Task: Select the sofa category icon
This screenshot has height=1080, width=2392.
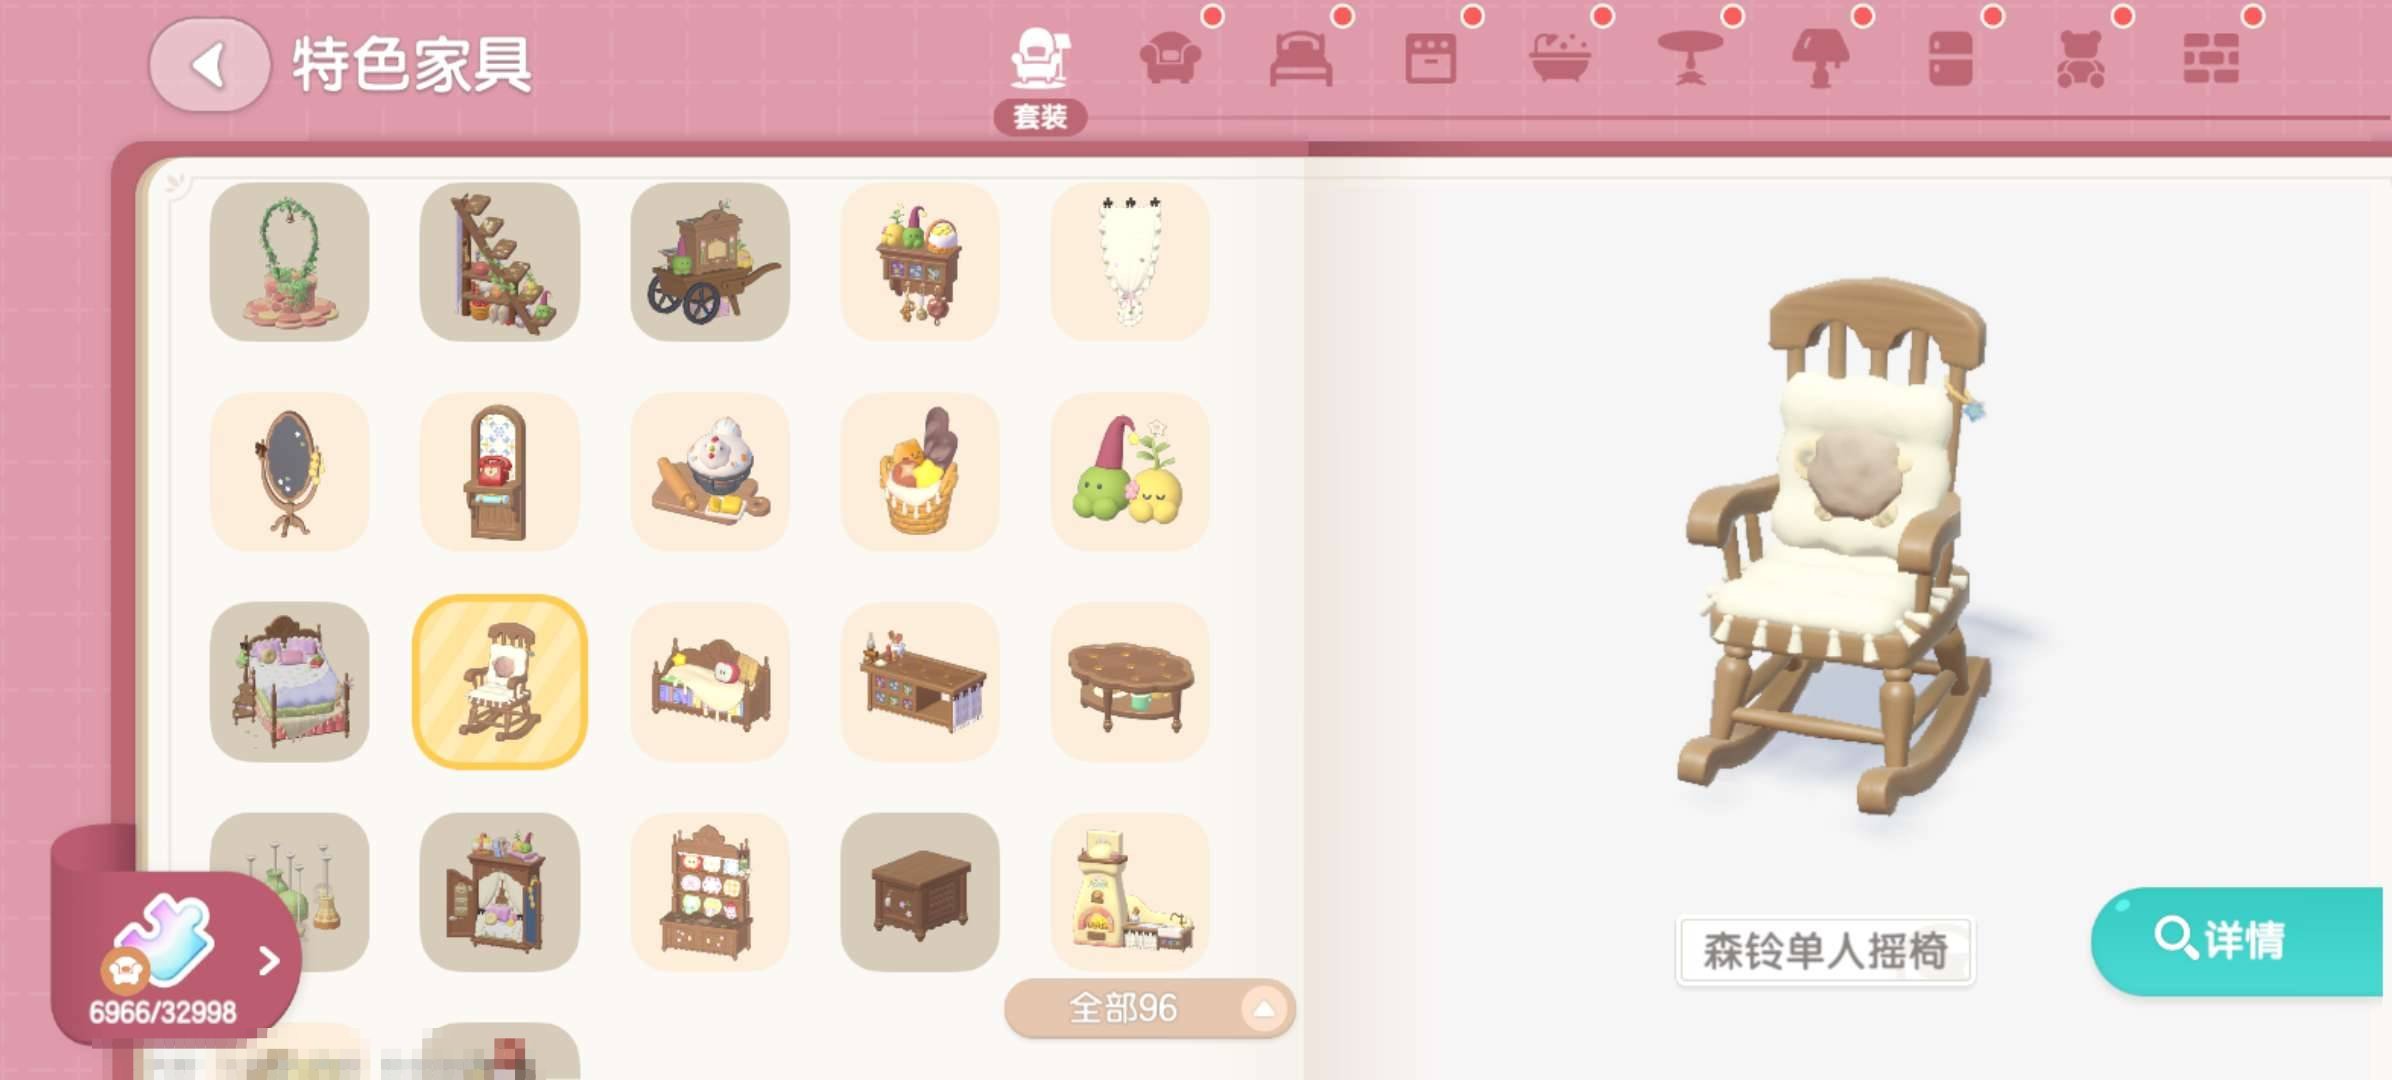Action: coord(1170,59)
